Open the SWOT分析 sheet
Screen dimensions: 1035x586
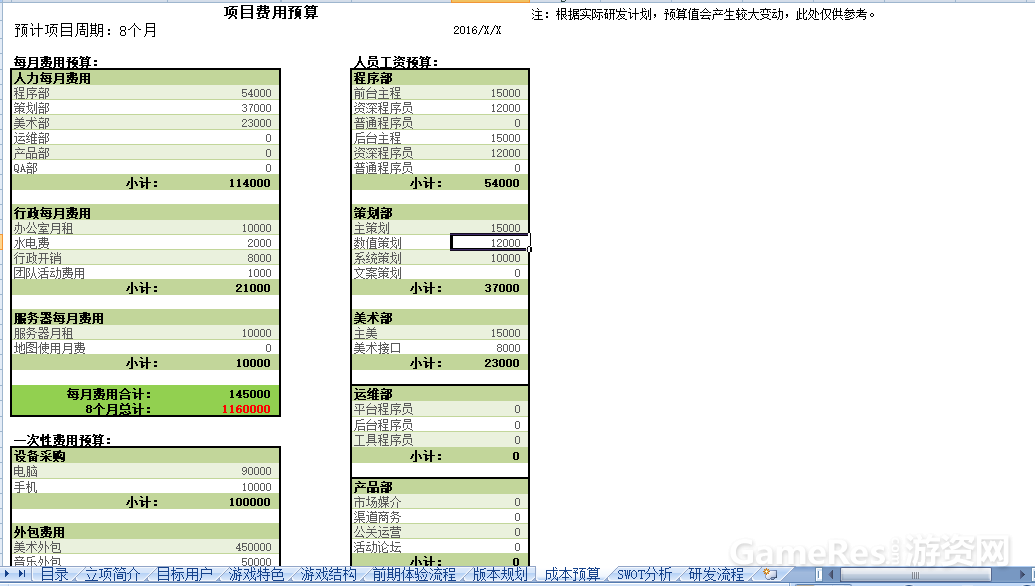coord(645,575)
